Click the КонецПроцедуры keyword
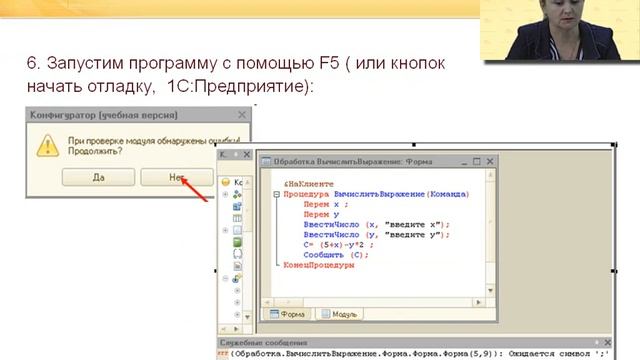This screenshot has width=640, height=360. [319, 265]
